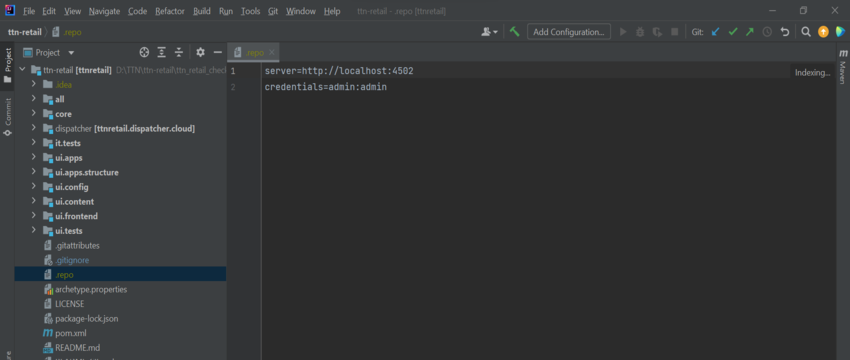
Task: Toggle the Project tool window tab
Action: click(8, 65)
